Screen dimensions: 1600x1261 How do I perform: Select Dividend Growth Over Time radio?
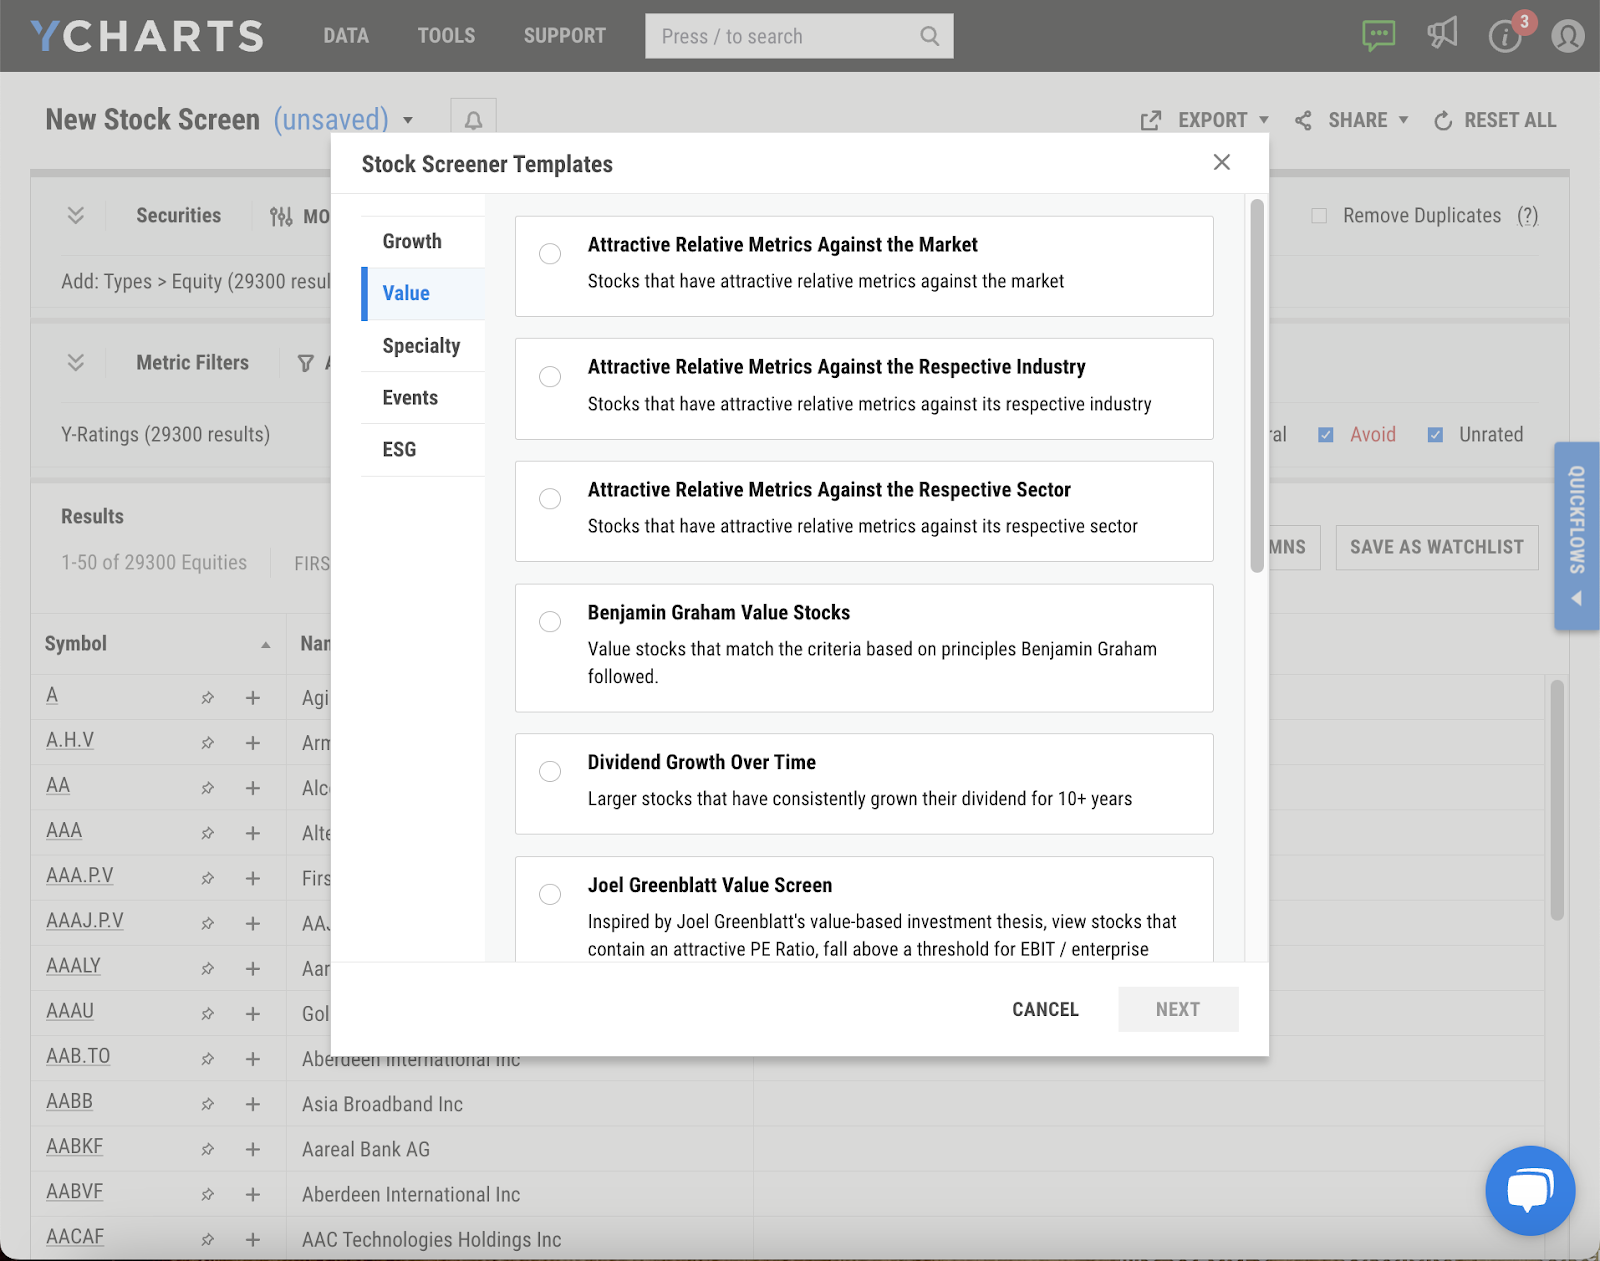click(x=550, y=771)
